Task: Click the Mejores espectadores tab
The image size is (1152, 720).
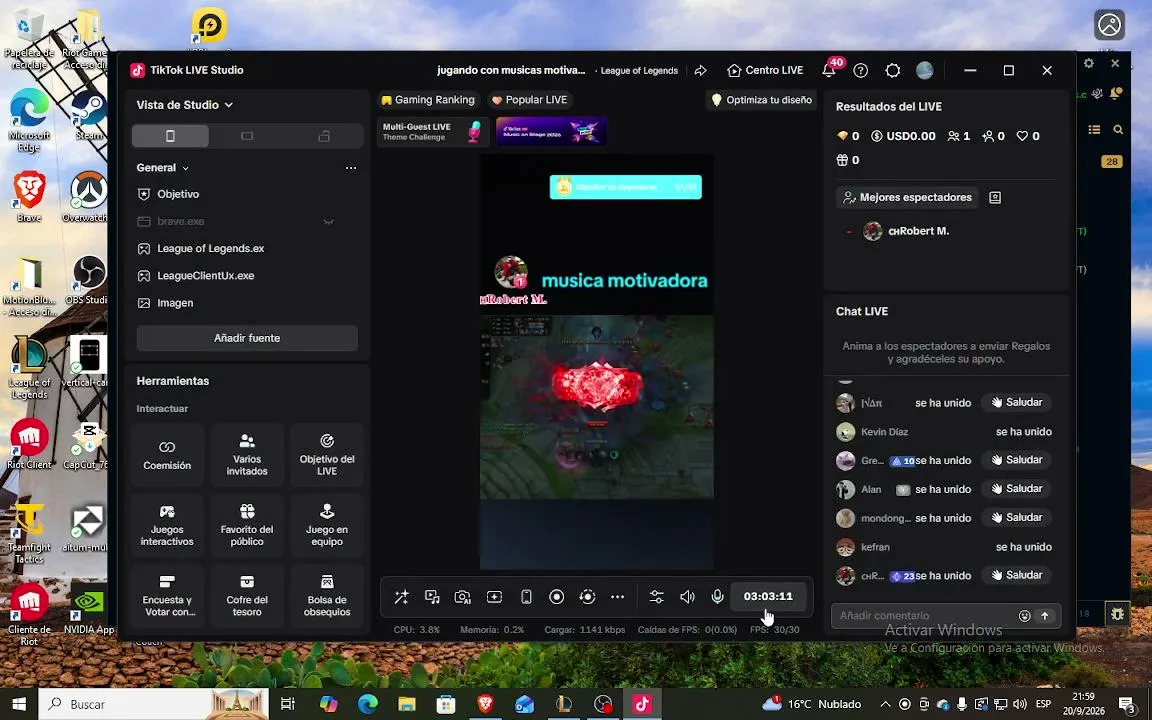Action: point(907,197)
